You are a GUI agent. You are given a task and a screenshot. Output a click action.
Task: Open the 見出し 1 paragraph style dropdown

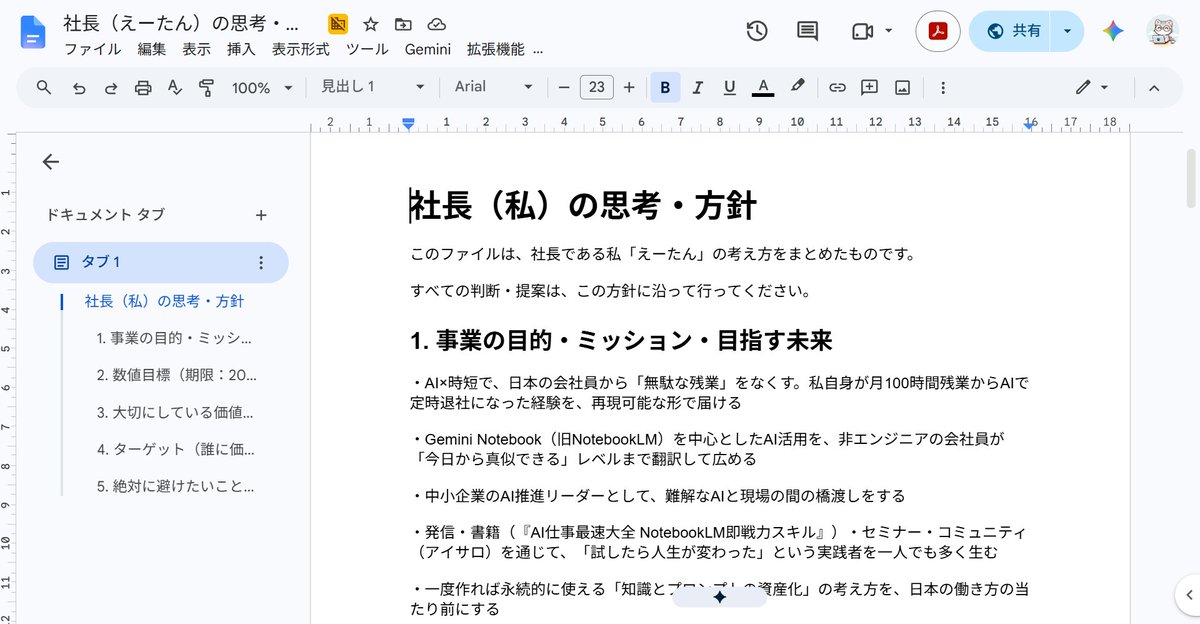point(373,87)
